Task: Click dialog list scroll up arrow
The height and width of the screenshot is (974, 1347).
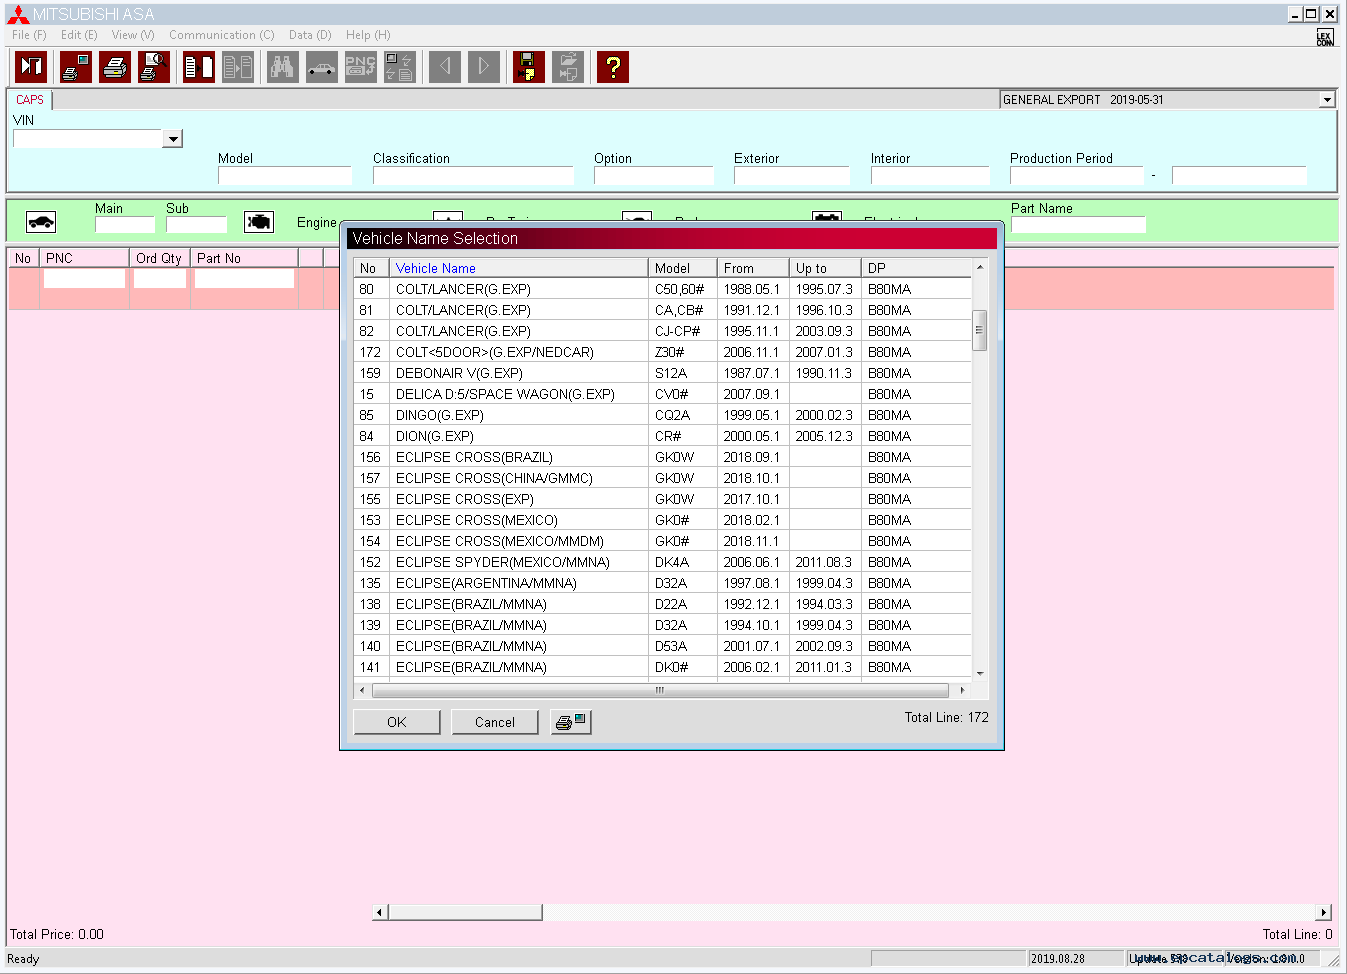Action: coord(980,267)
